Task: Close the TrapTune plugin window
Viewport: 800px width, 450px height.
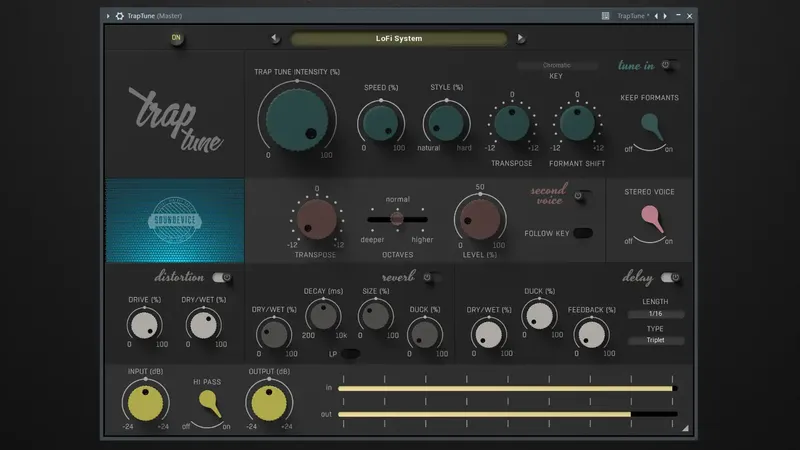Action: coord(689,16)
